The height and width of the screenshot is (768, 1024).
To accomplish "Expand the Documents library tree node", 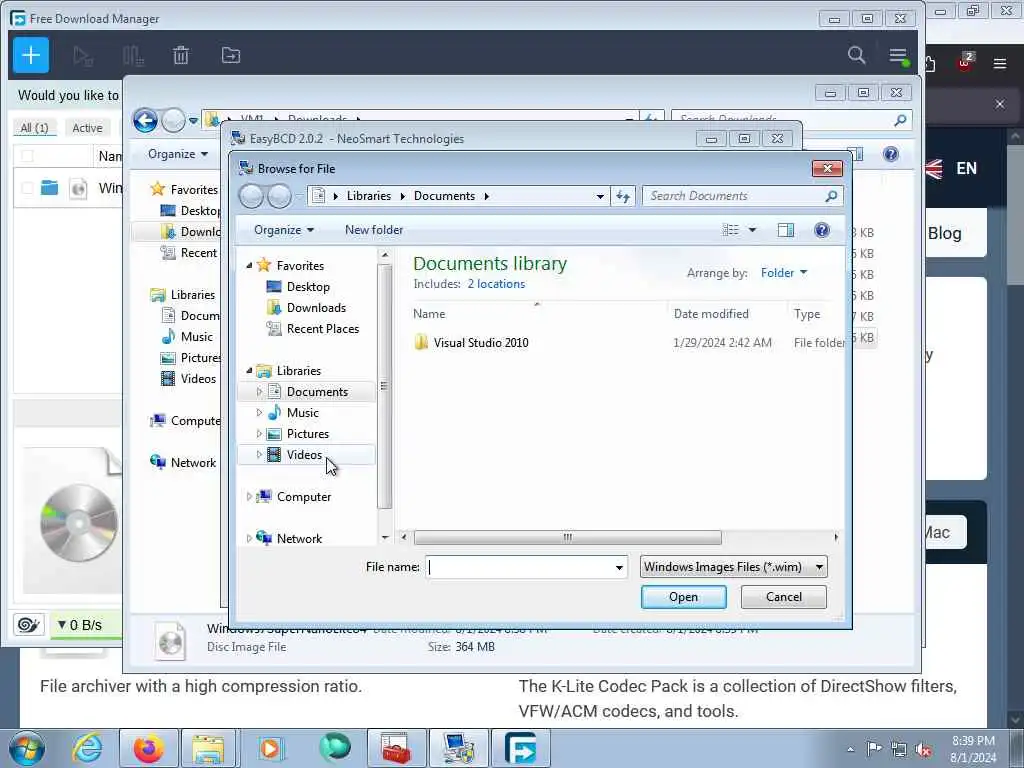I will click(259, 392).
